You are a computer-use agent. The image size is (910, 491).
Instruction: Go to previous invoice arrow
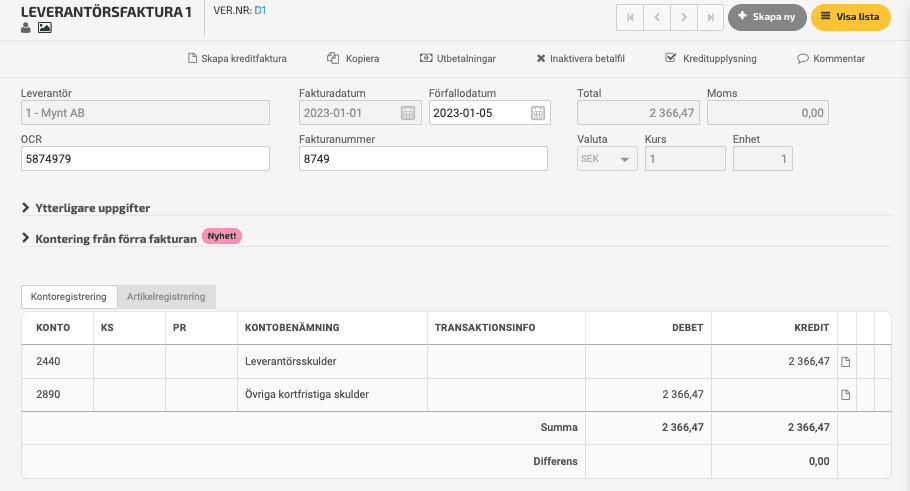657,17
